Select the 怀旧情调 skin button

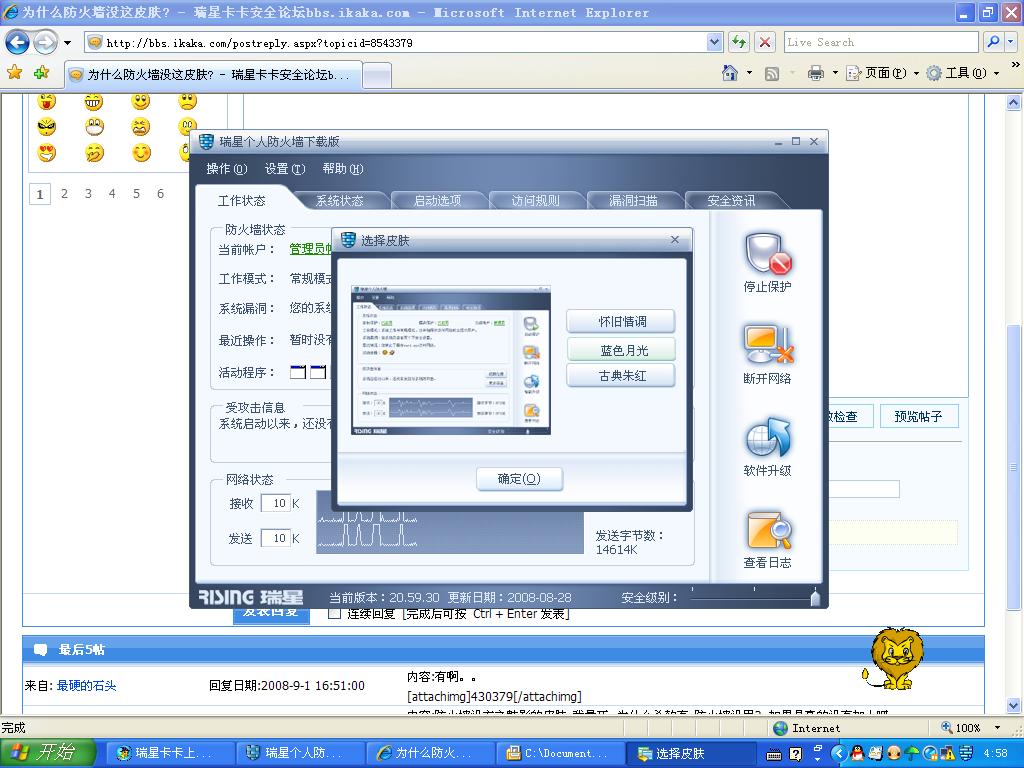click(x=621, y=321)
